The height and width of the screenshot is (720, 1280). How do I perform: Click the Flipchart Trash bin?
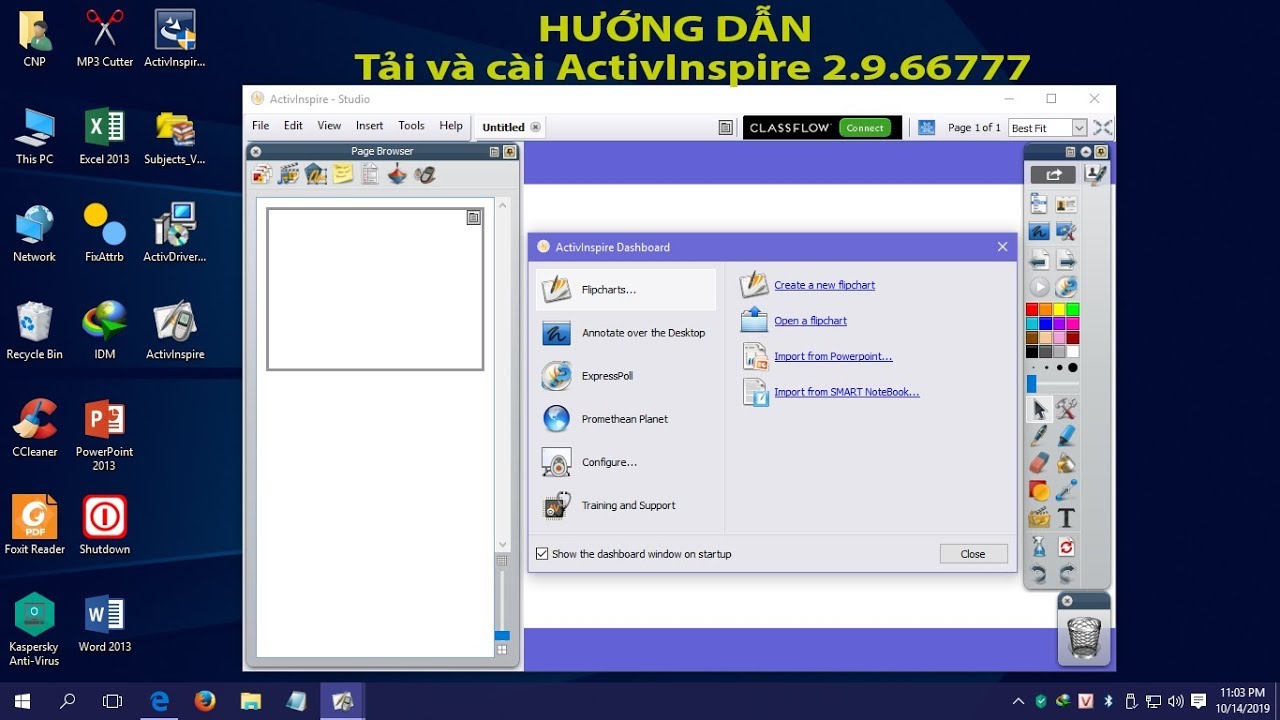(x=1084, y=637)
